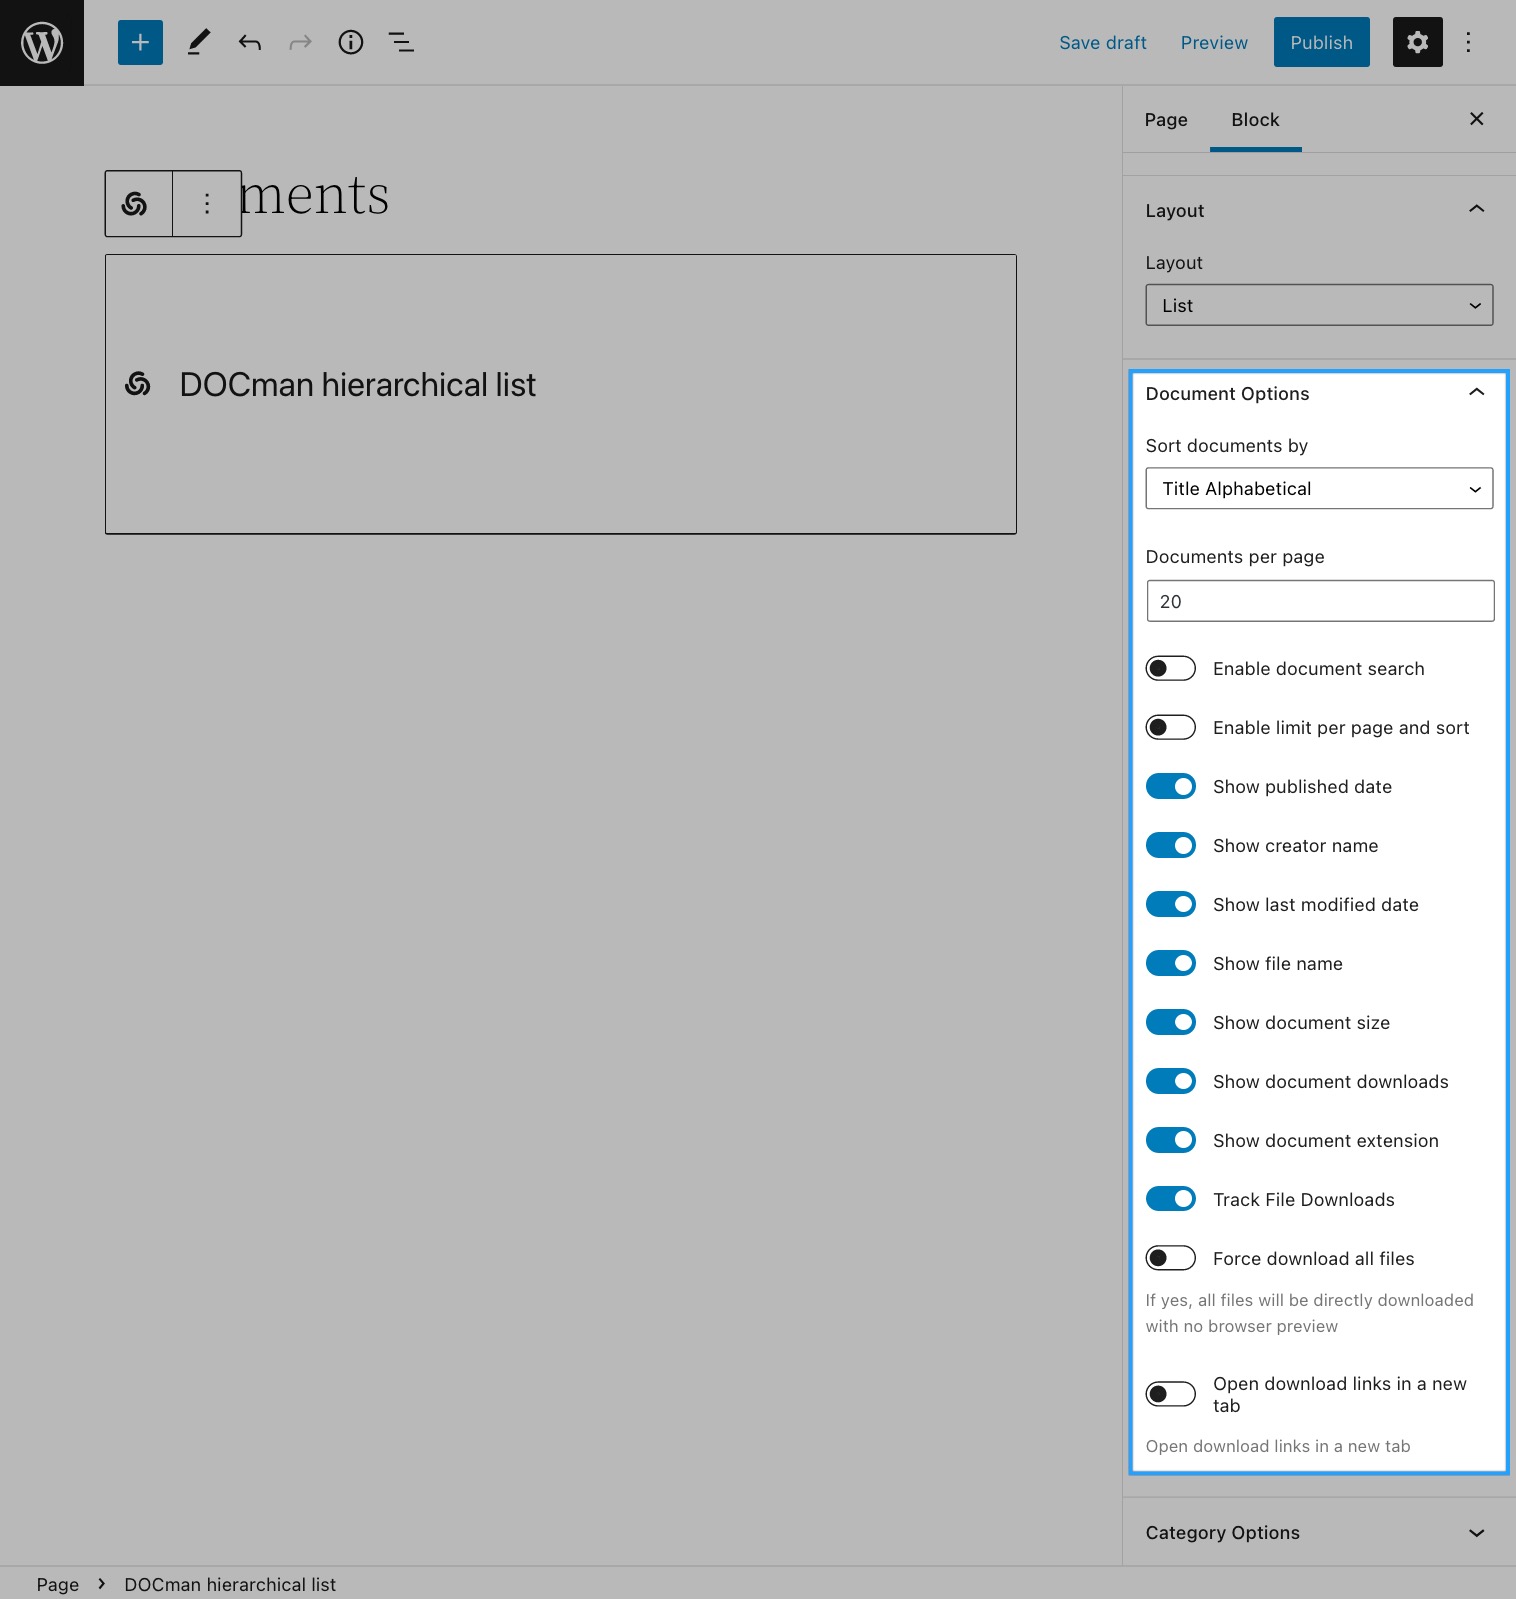
Task: Click the Documents per page input field
Action: pyautogui.click(x=1320, y=601)
